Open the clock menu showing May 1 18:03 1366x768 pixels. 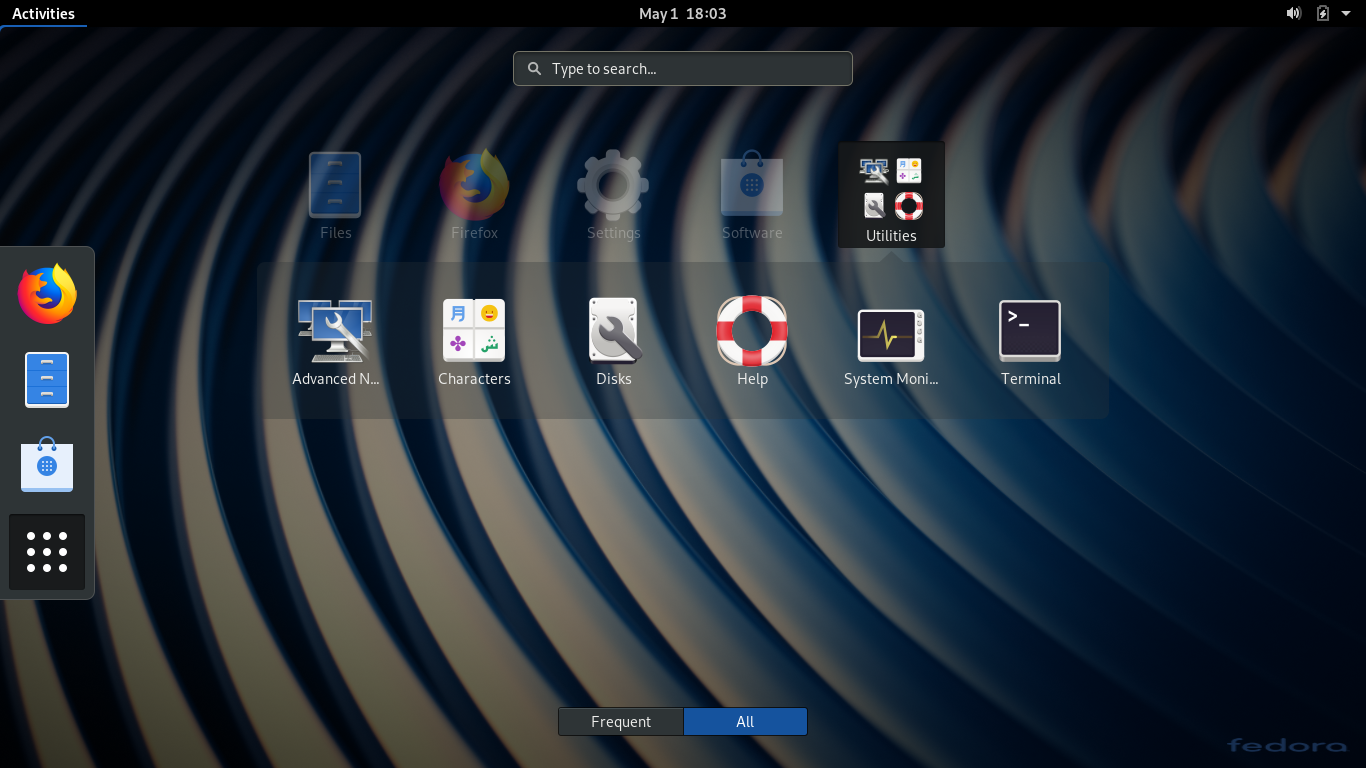click(683, 13)
